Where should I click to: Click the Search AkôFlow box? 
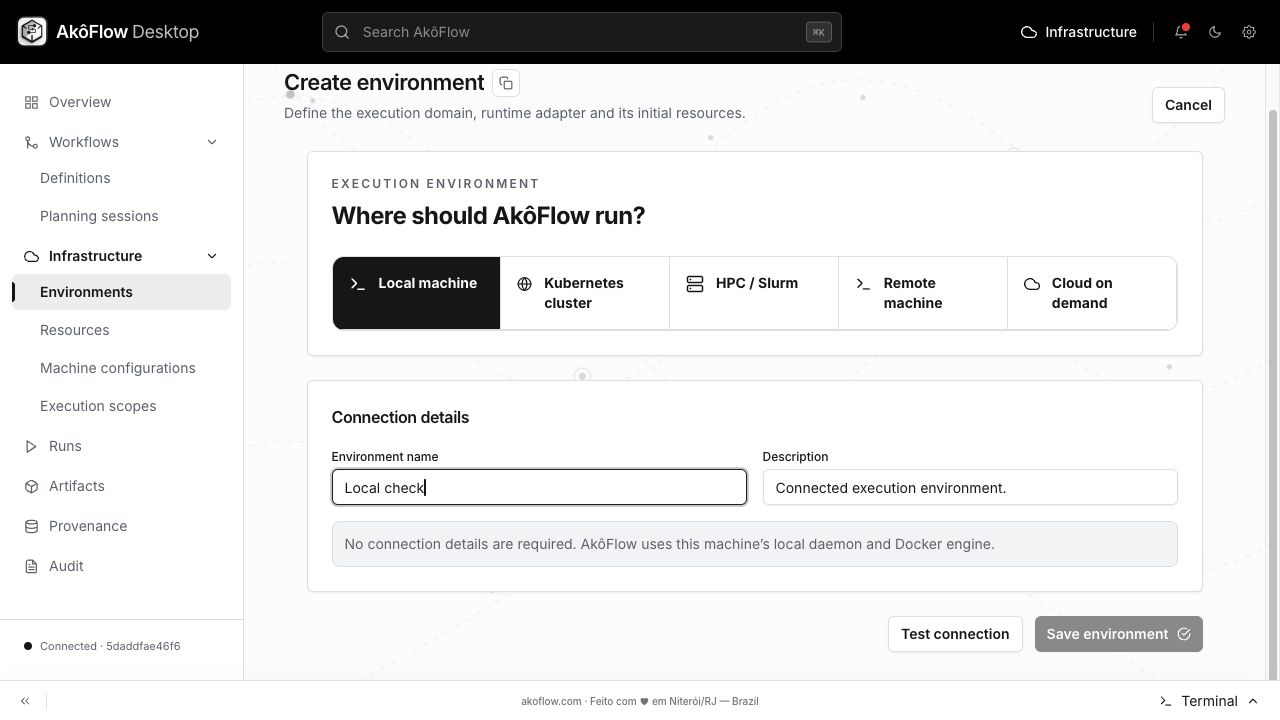click(582, 32)
